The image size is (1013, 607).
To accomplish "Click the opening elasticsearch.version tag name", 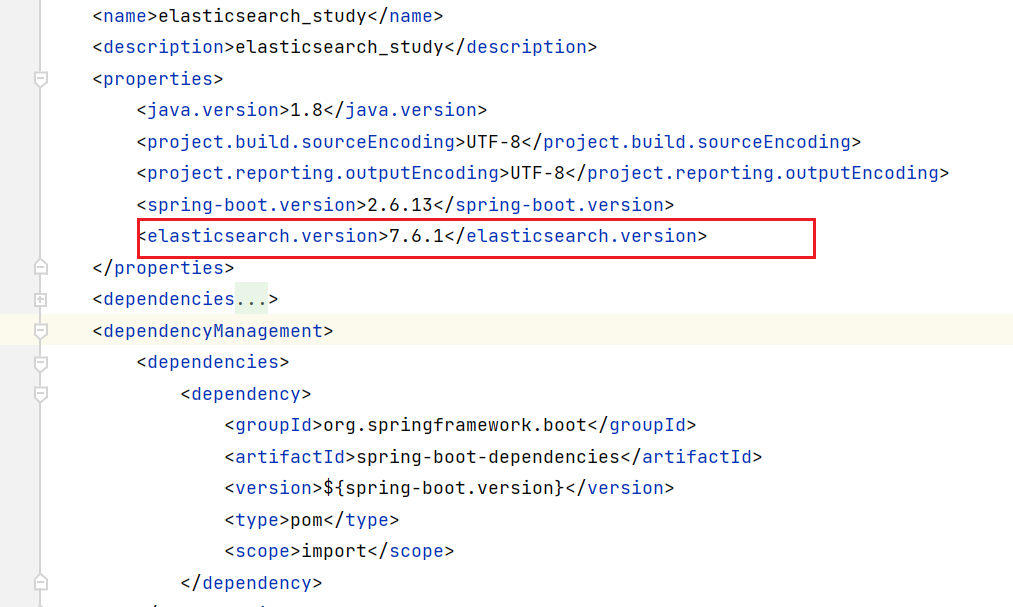I will (x=262, y=236).
